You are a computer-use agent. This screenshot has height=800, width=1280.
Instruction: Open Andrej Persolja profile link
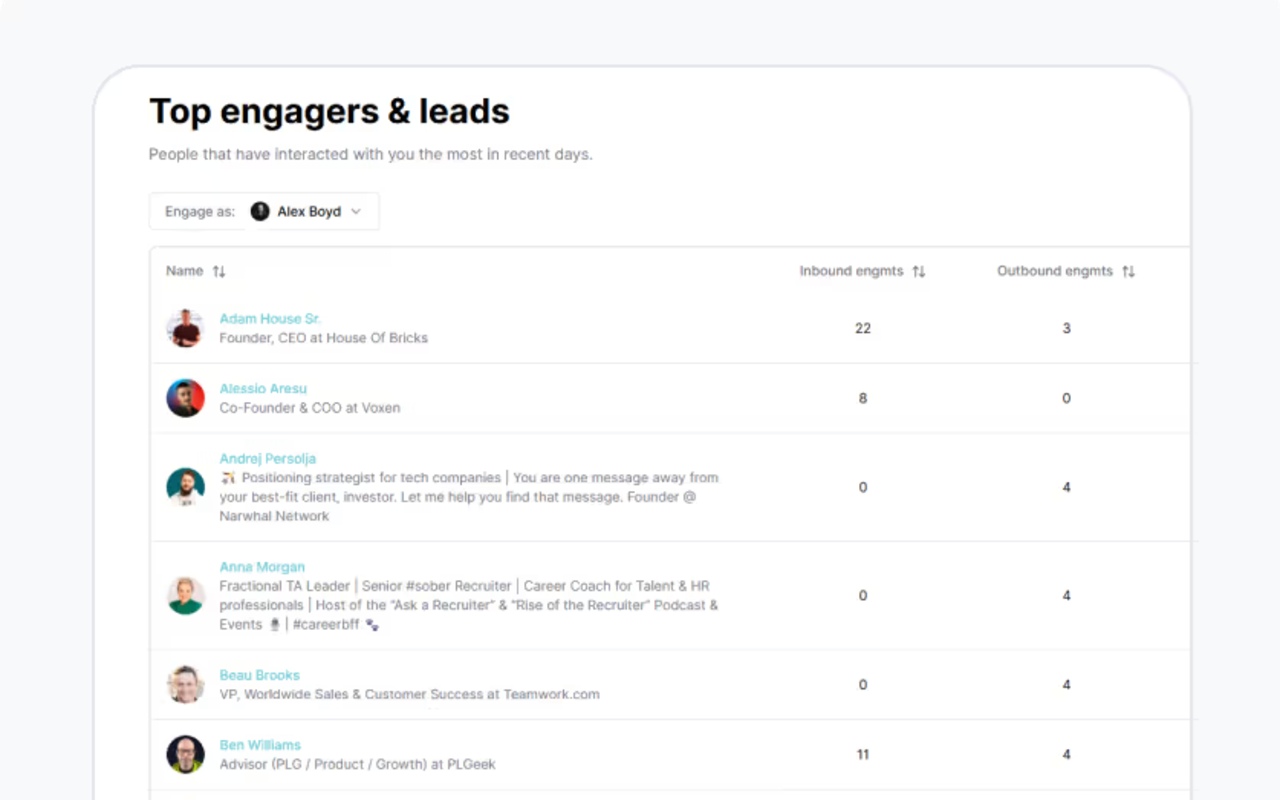[268, 459]
